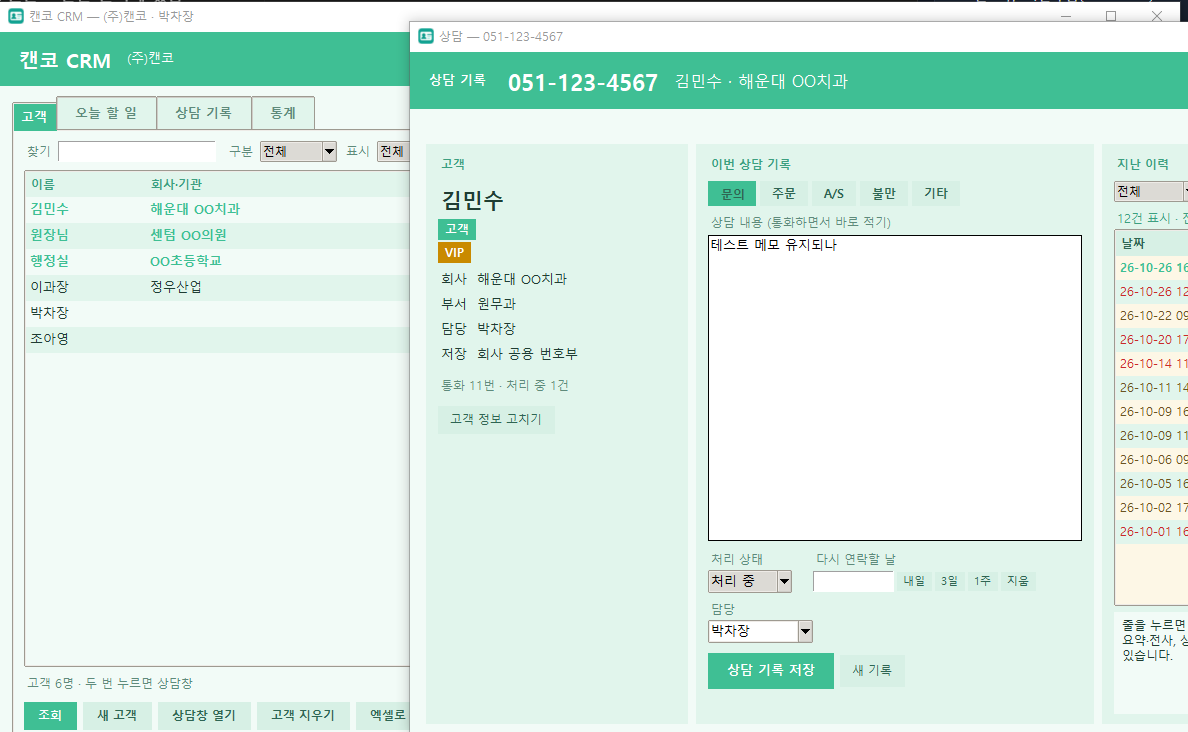Click the 엑셀로 export button
The height and width of the screenshot is (732, 1188).
[x=383, y=715]
